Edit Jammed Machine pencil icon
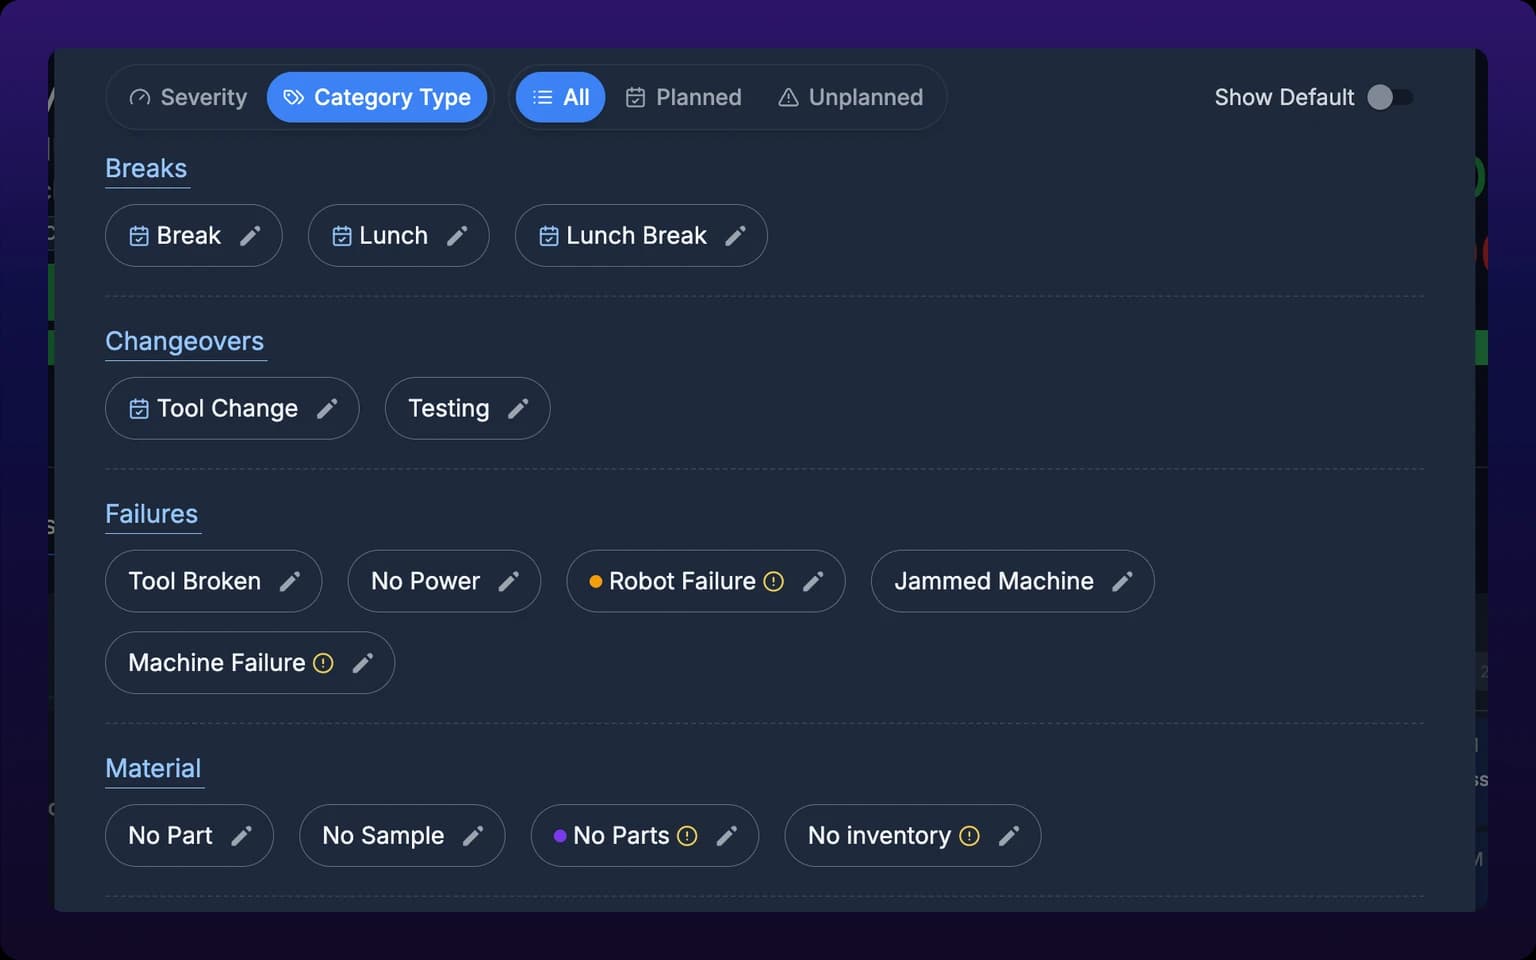The width and height of the screenshot is (1536, 960). tap(1123, 582)
